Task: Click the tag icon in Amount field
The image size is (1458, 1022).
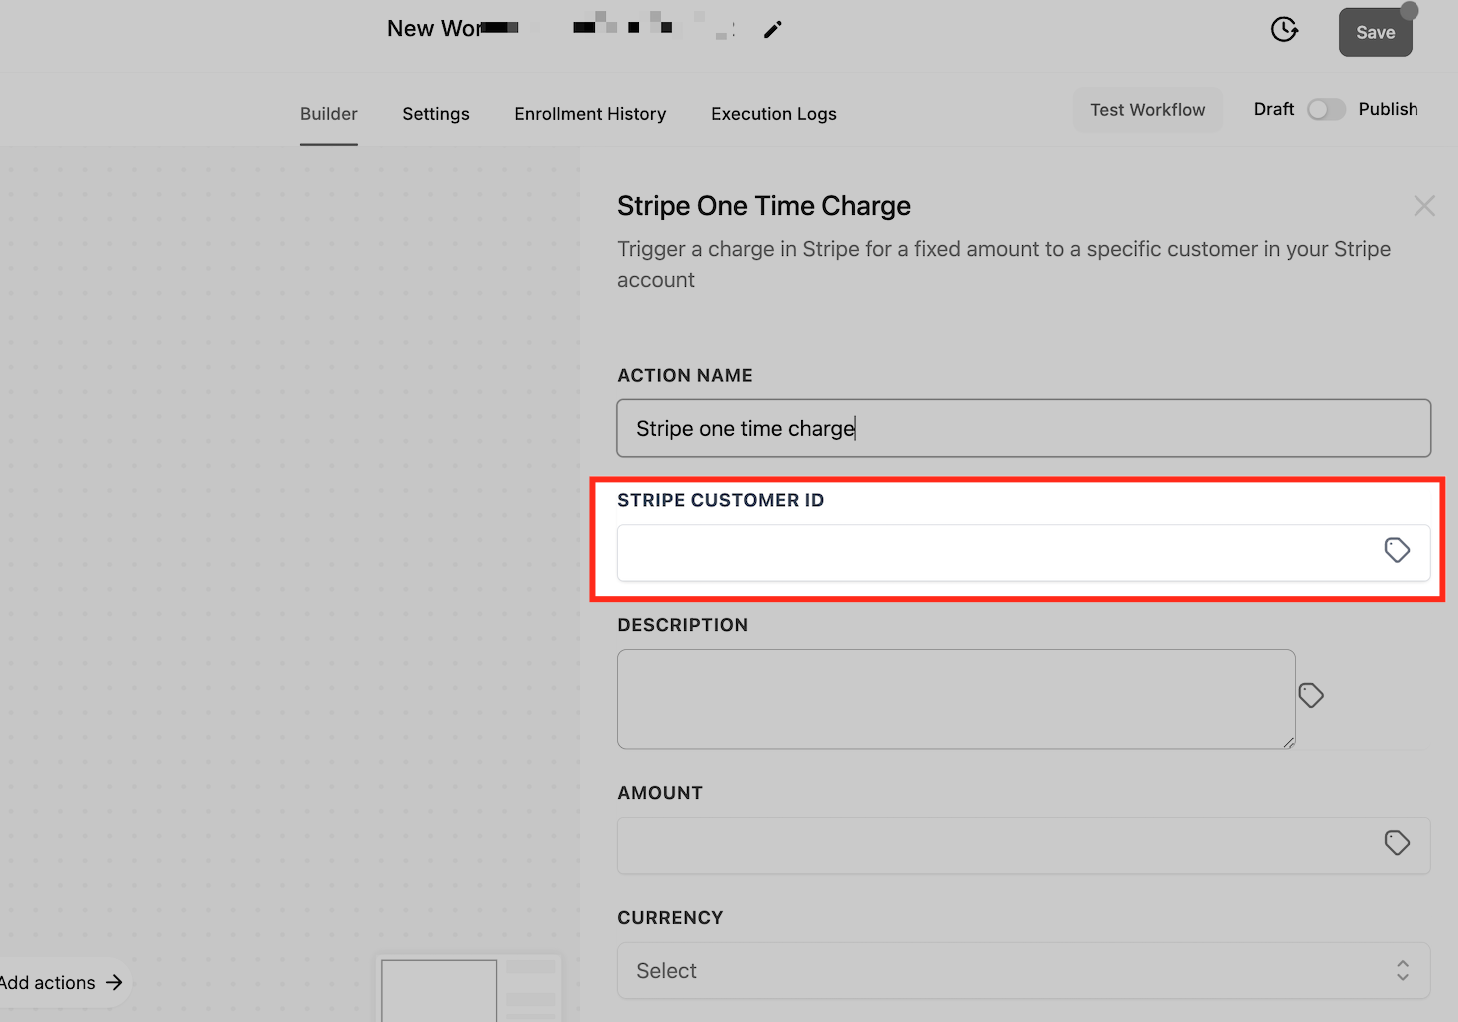Action: point(1397,843)
